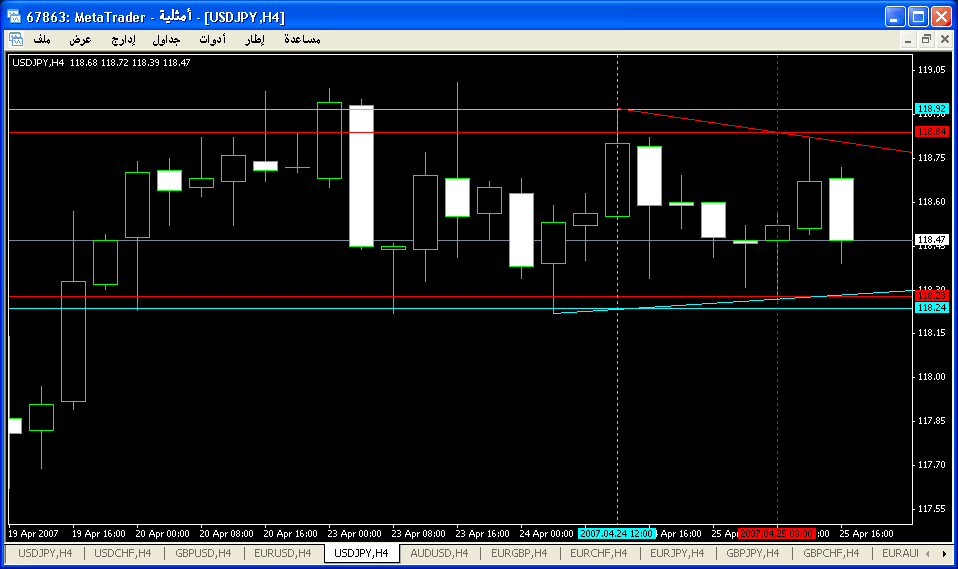958x569 pixels.
Task: Click the cyan 118.92 price label
Action: pyautogui.click(x=932, y=109)
